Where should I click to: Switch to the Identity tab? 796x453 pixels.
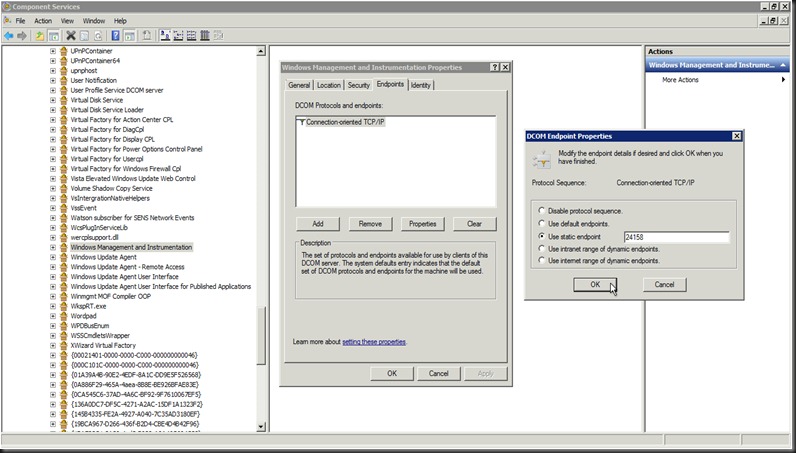pos(421,85)
